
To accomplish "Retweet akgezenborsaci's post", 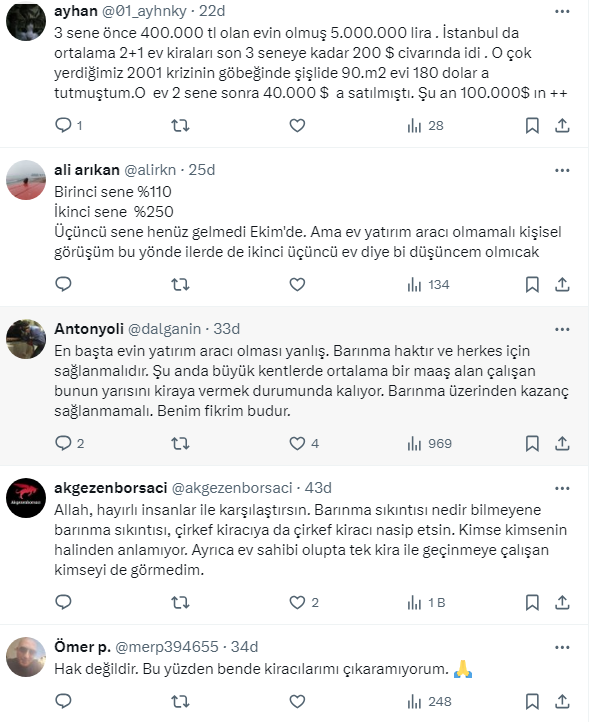I will pyautogui.click(x=180, y=602).
